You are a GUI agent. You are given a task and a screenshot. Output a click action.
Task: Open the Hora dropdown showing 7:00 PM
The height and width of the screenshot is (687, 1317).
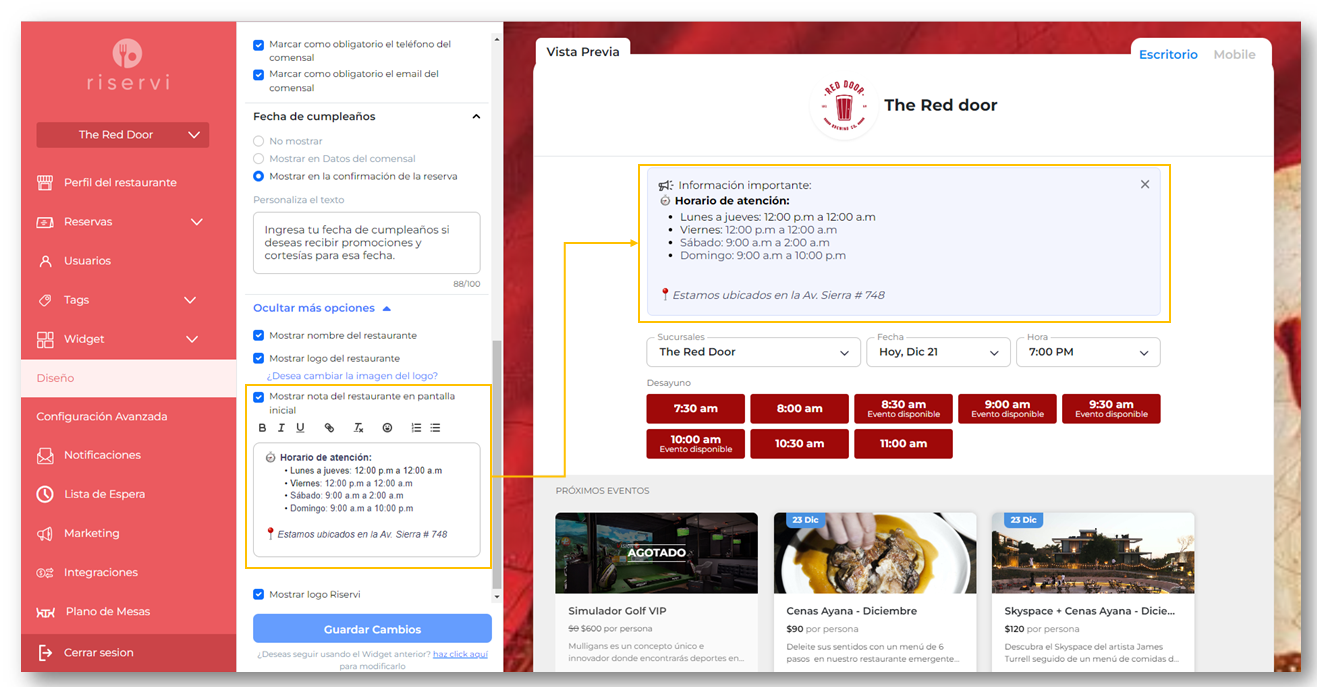click(1088, 352)
